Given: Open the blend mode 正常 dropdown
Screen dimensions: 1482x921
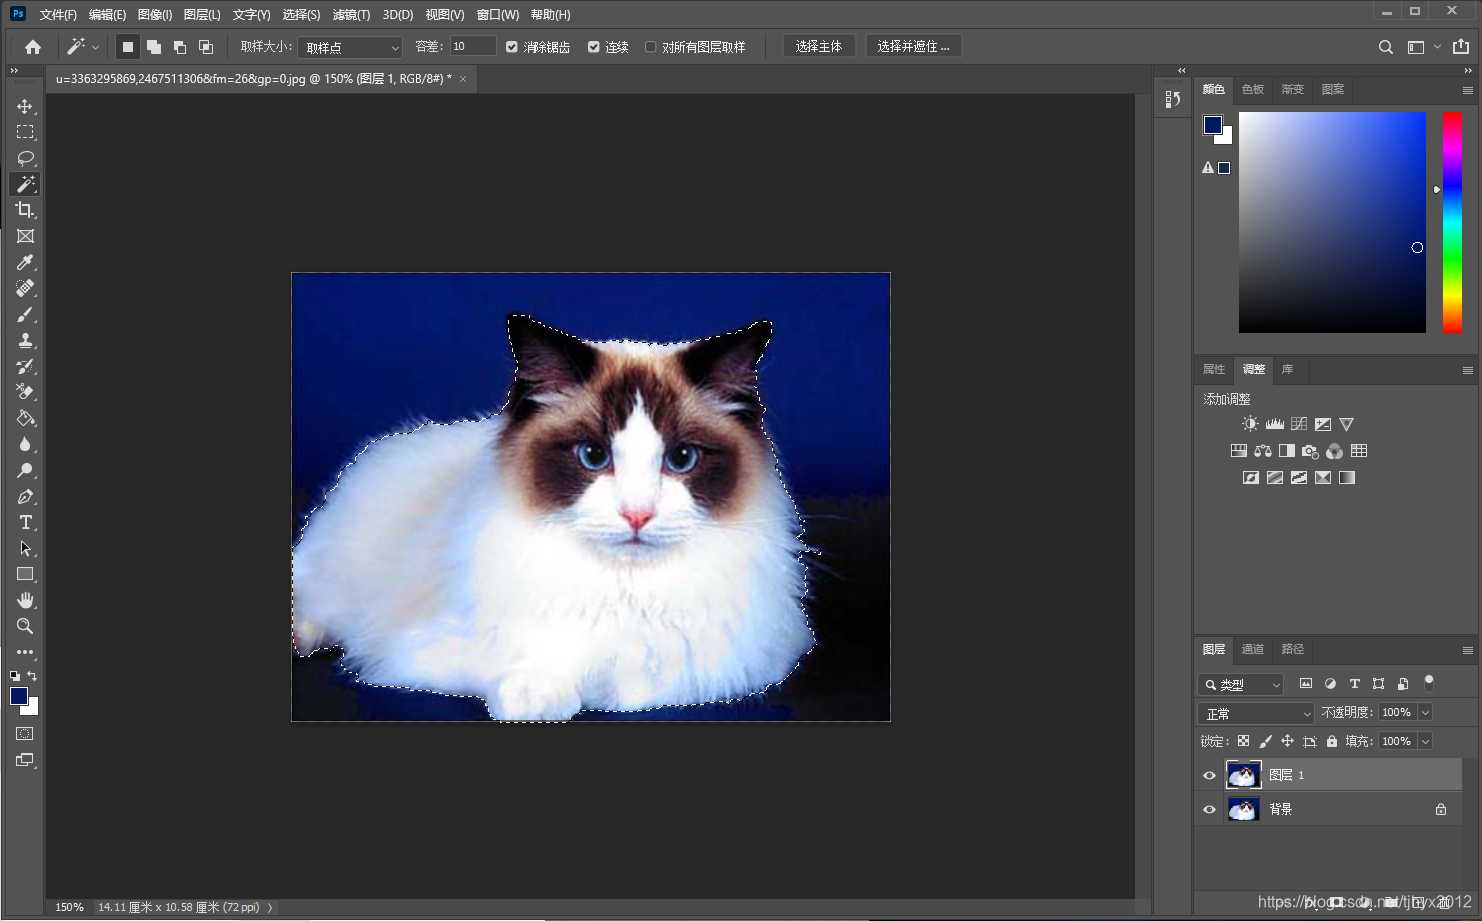Looking at the screenshot, I should 1255,713.
